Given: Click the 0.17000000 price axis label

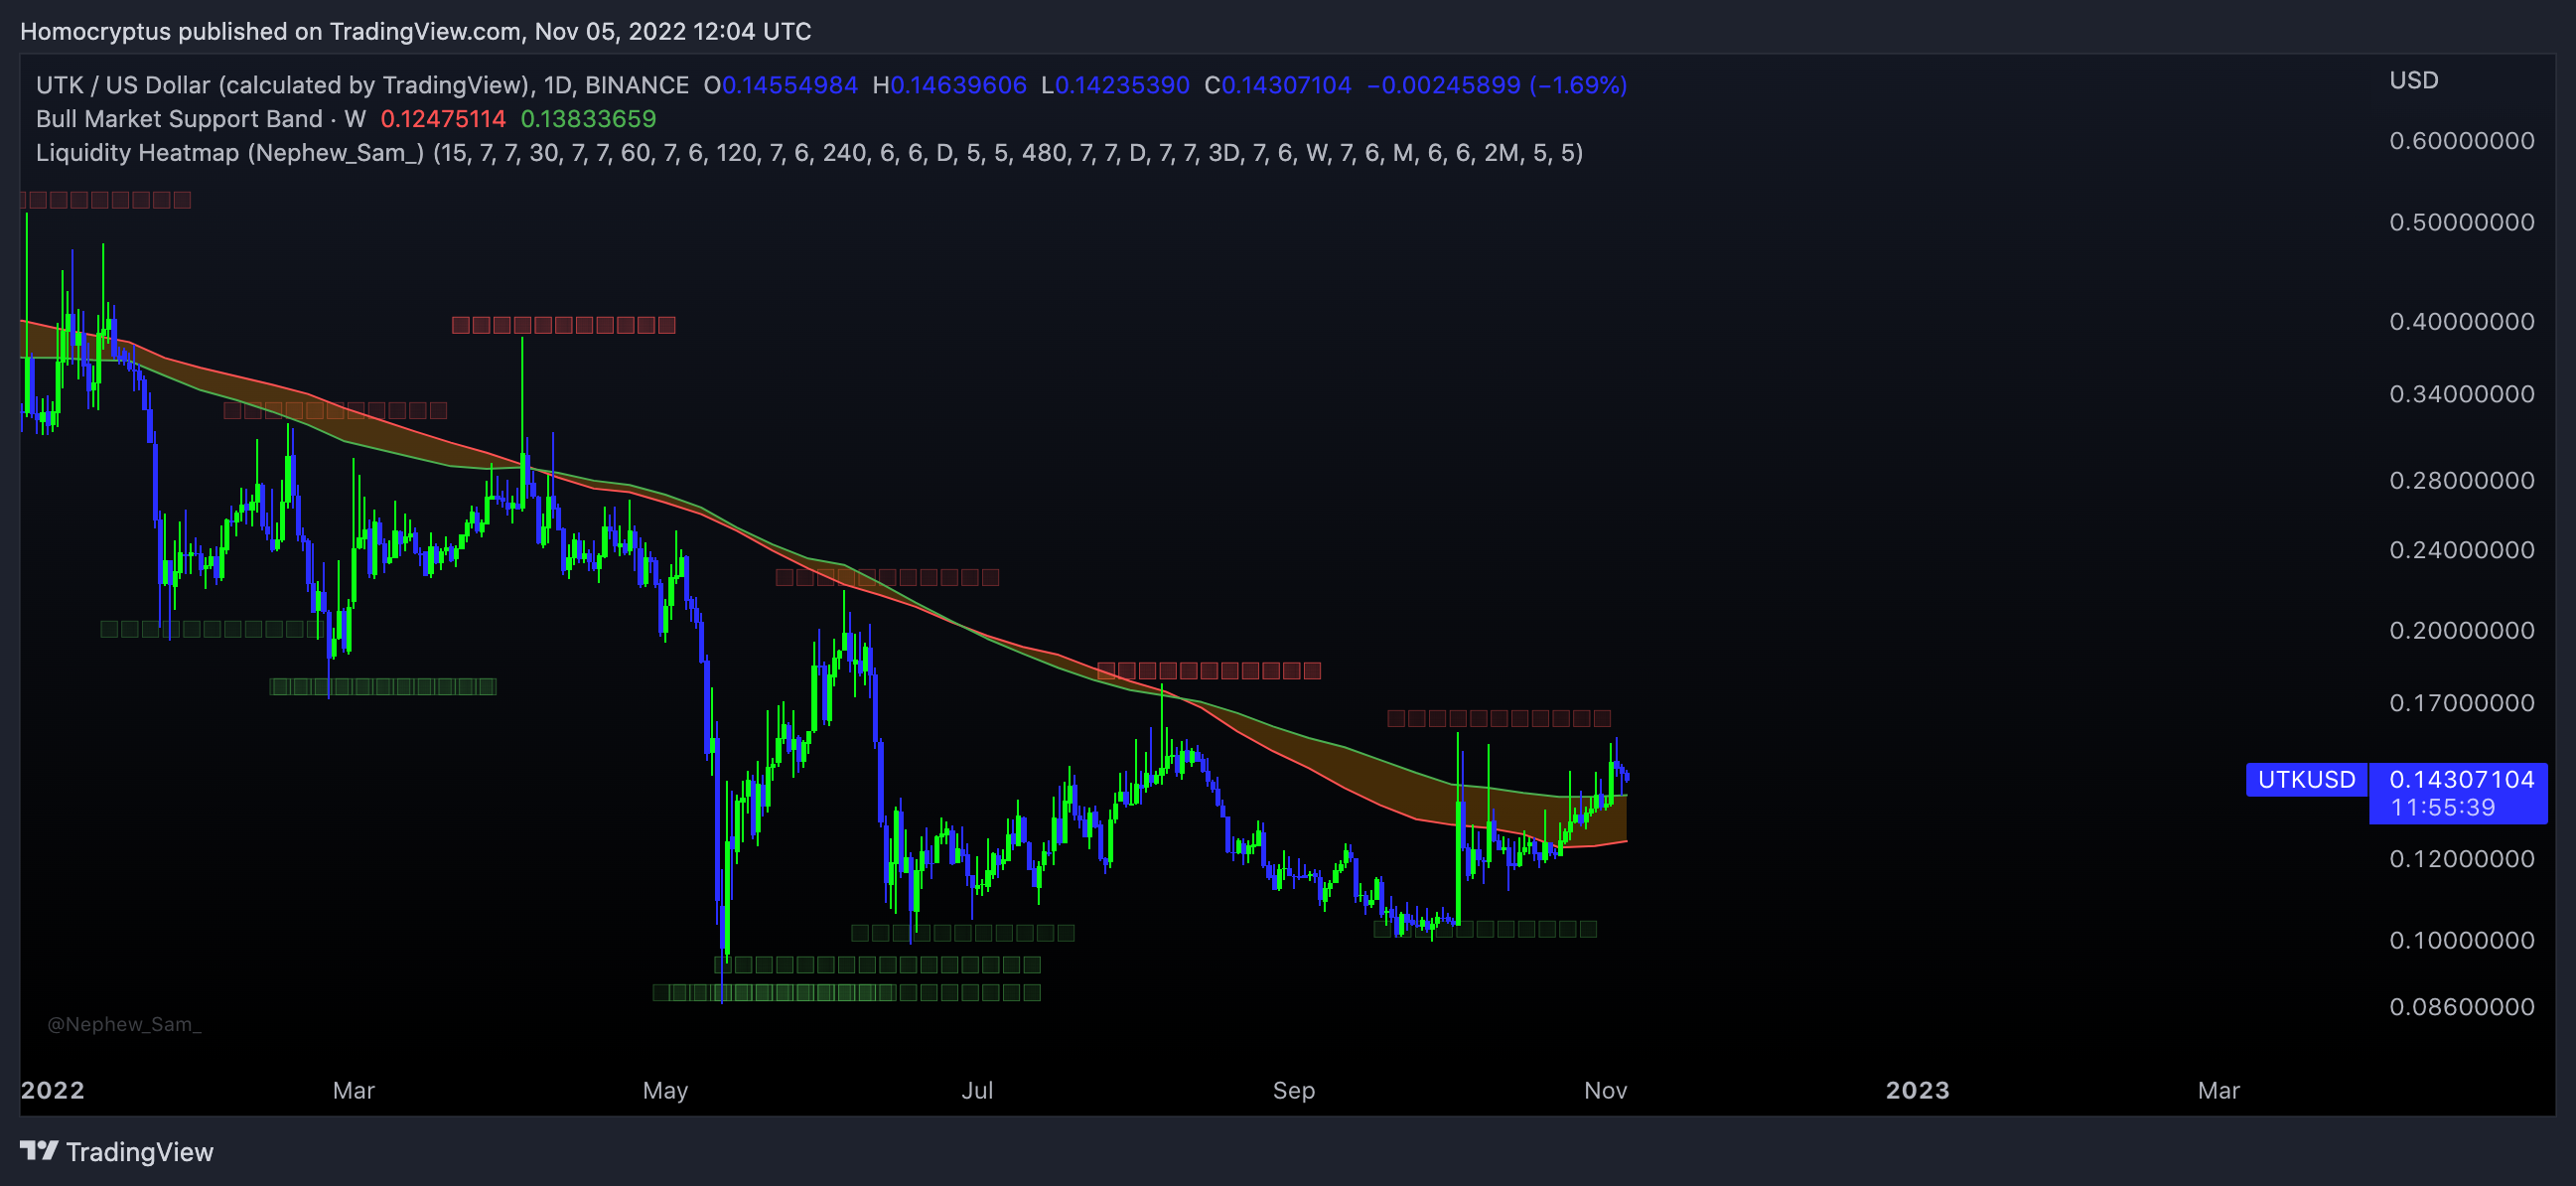Looking at the screenshot, I should point(2461,703).
